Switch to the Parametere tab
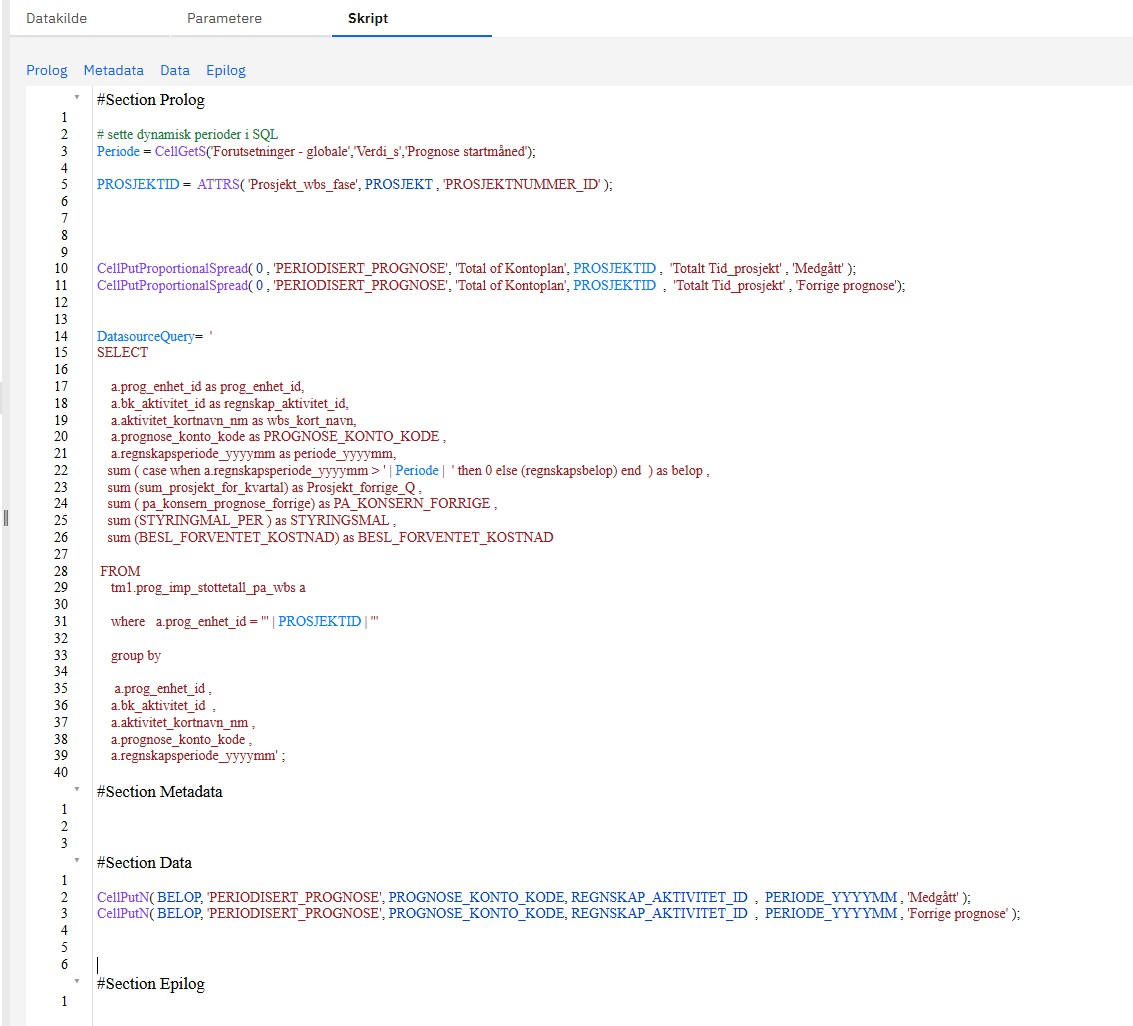 coord(224,18)
